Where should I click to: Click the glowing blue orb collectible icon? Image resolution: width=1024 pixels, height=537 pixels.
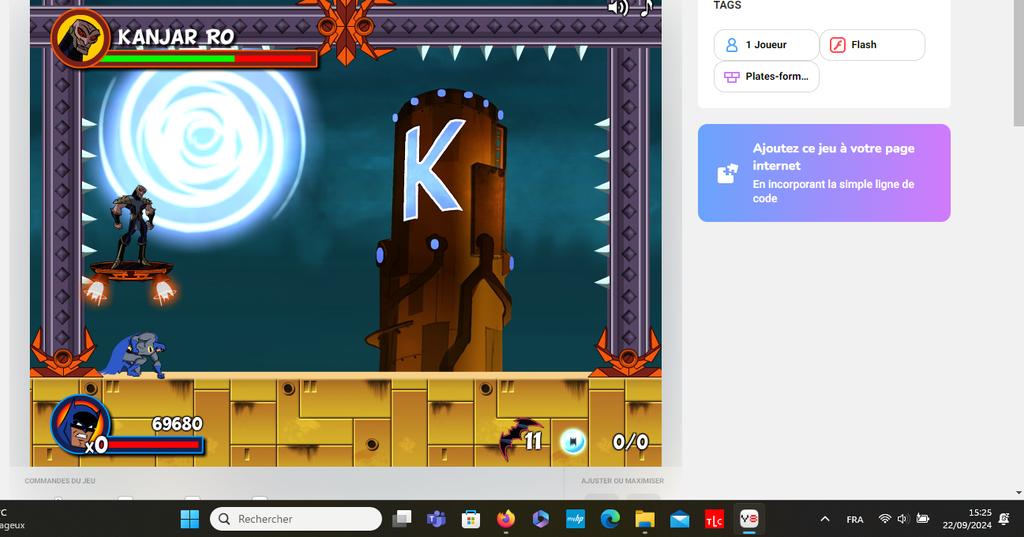(573, 441)
